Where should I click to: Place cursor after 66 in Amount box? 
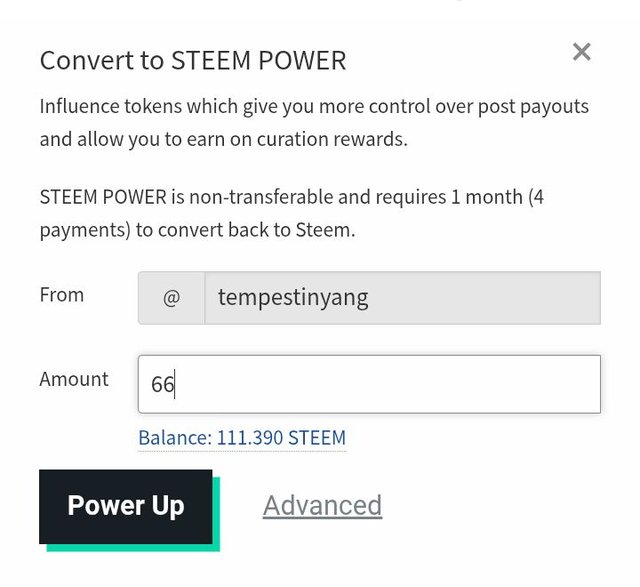(176, 385)
